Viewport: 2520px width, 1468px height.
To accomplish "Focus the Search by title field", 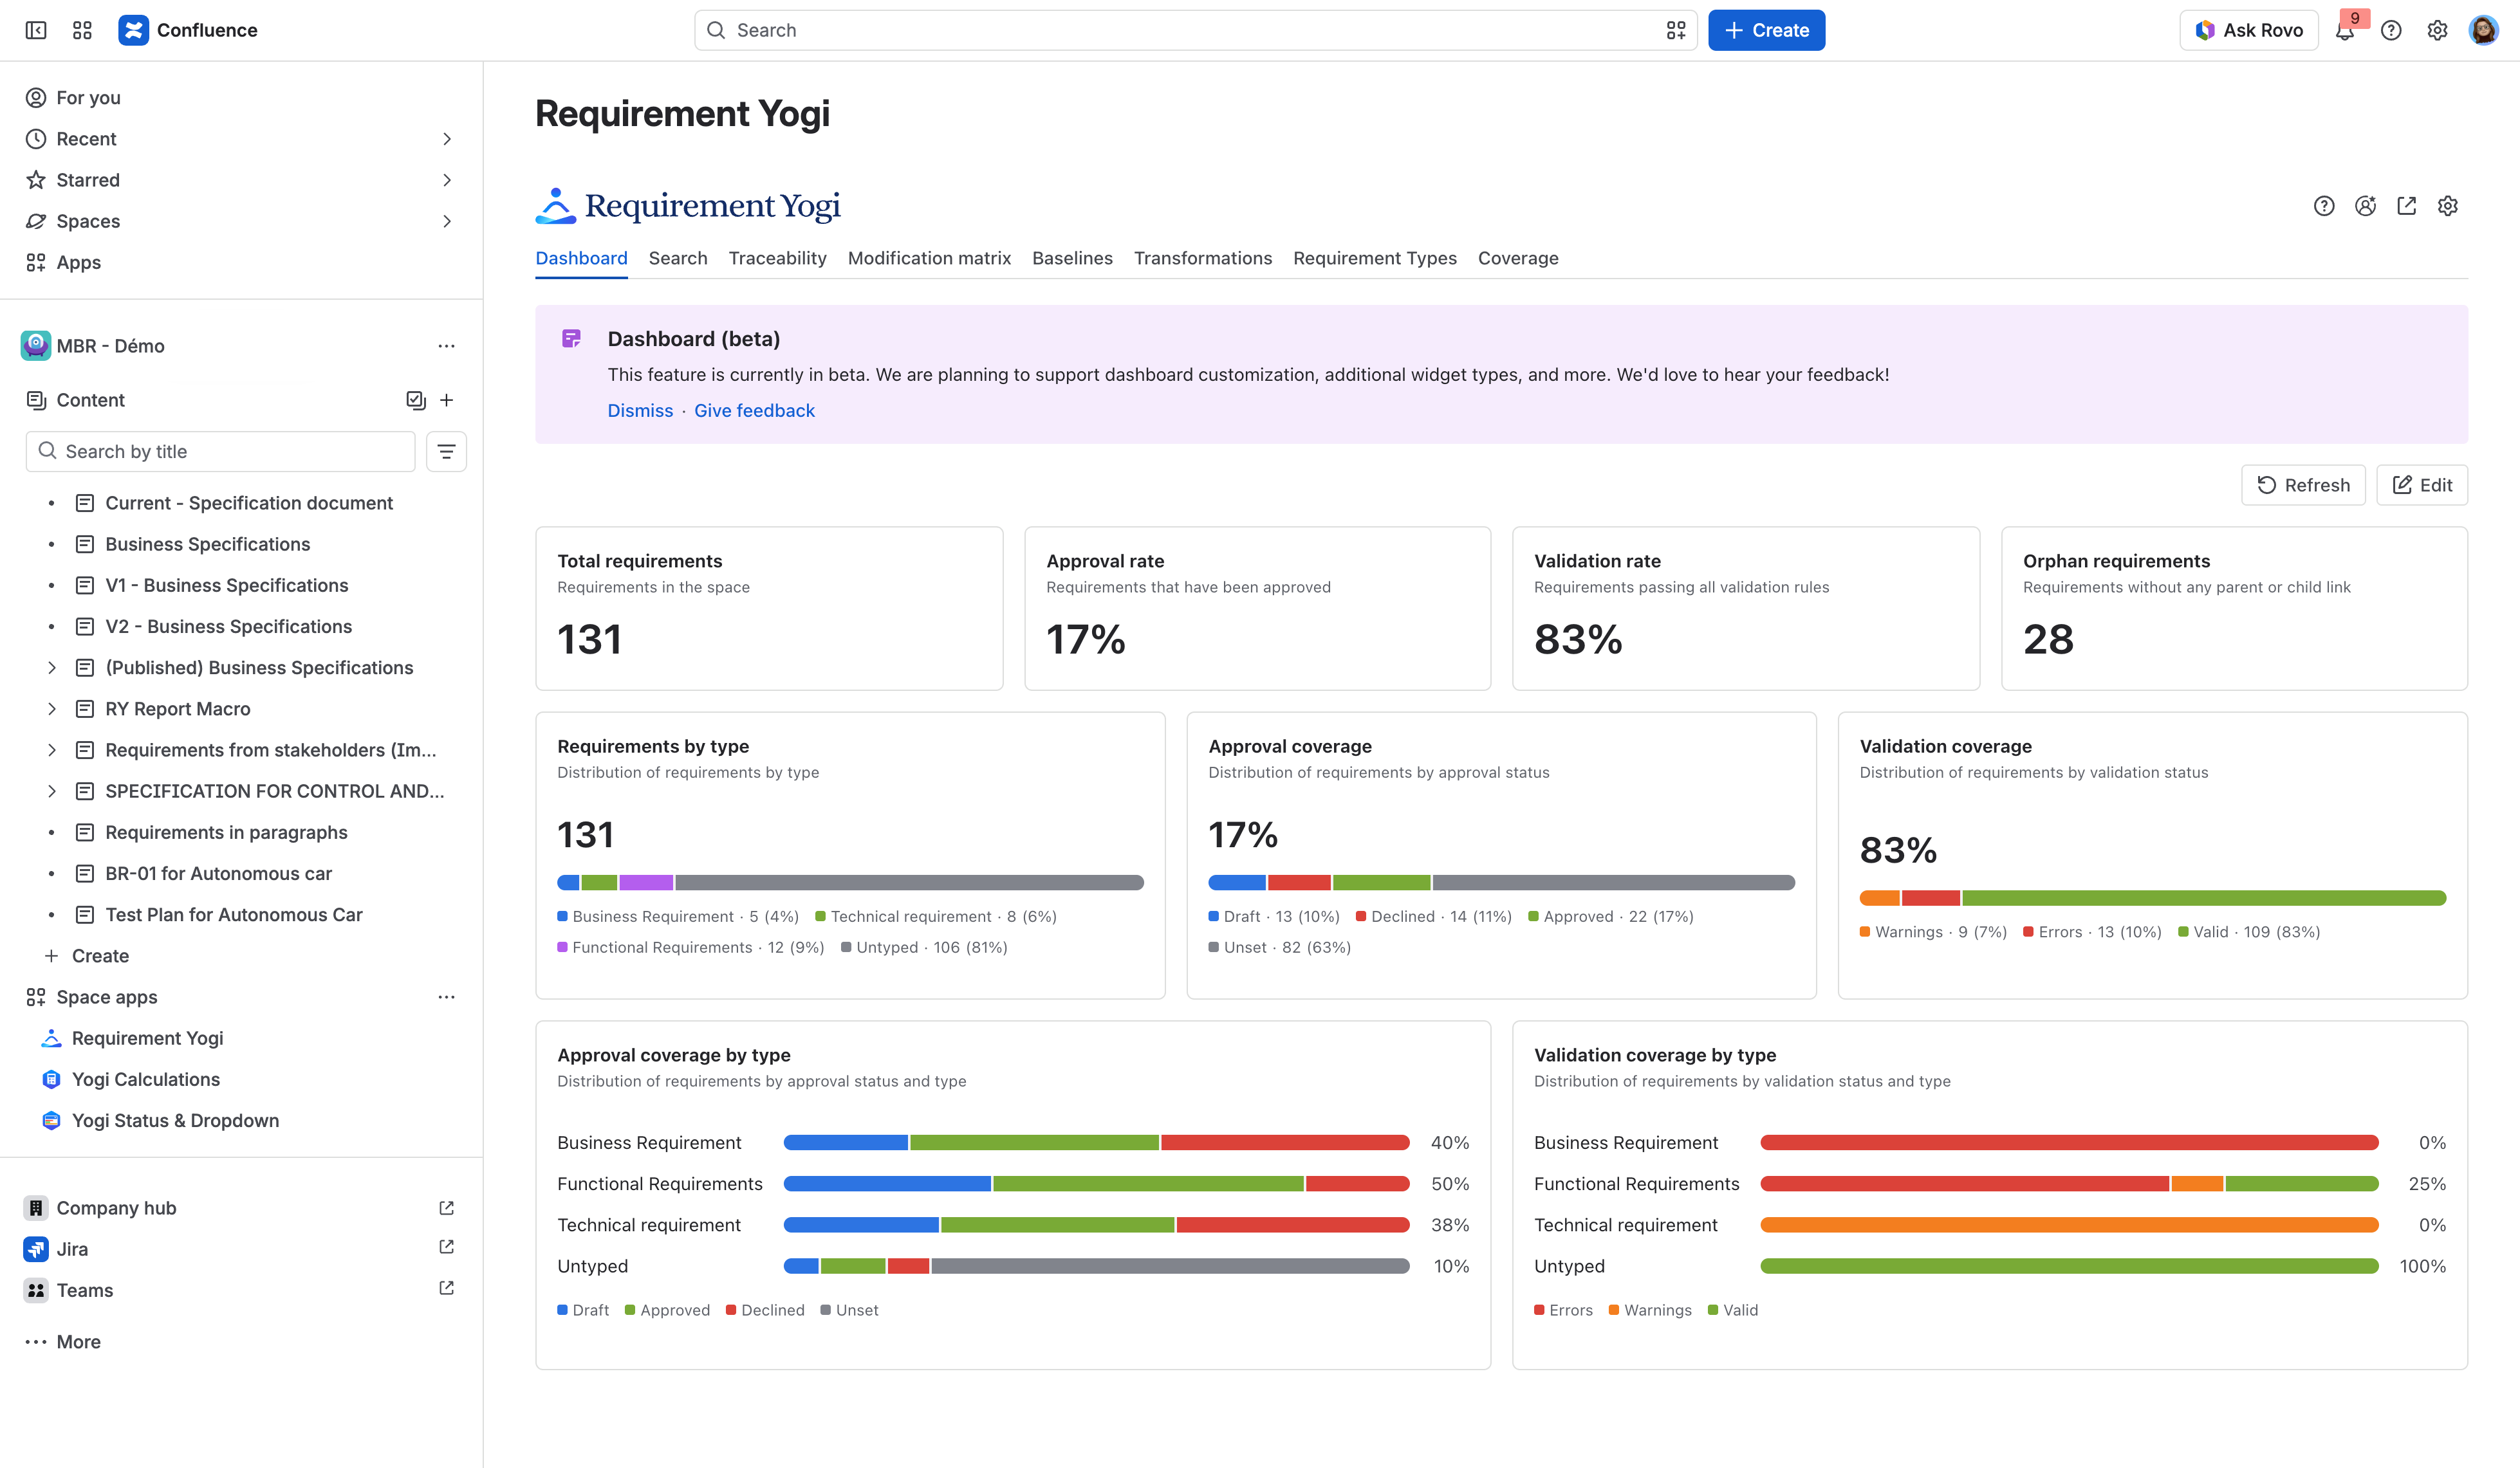I will click(220, 452).
